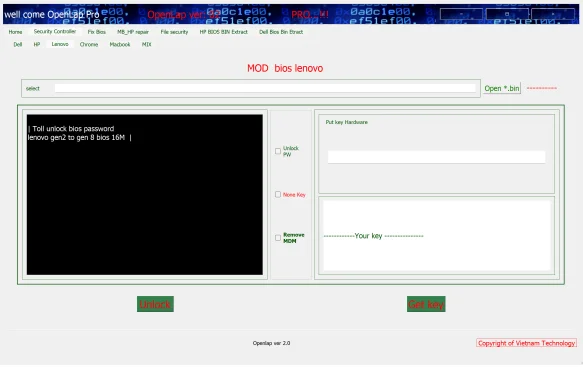Switch to the Chrome sub-tab
Viewport: 583px width, 367px height.
(x=89, y=44)
